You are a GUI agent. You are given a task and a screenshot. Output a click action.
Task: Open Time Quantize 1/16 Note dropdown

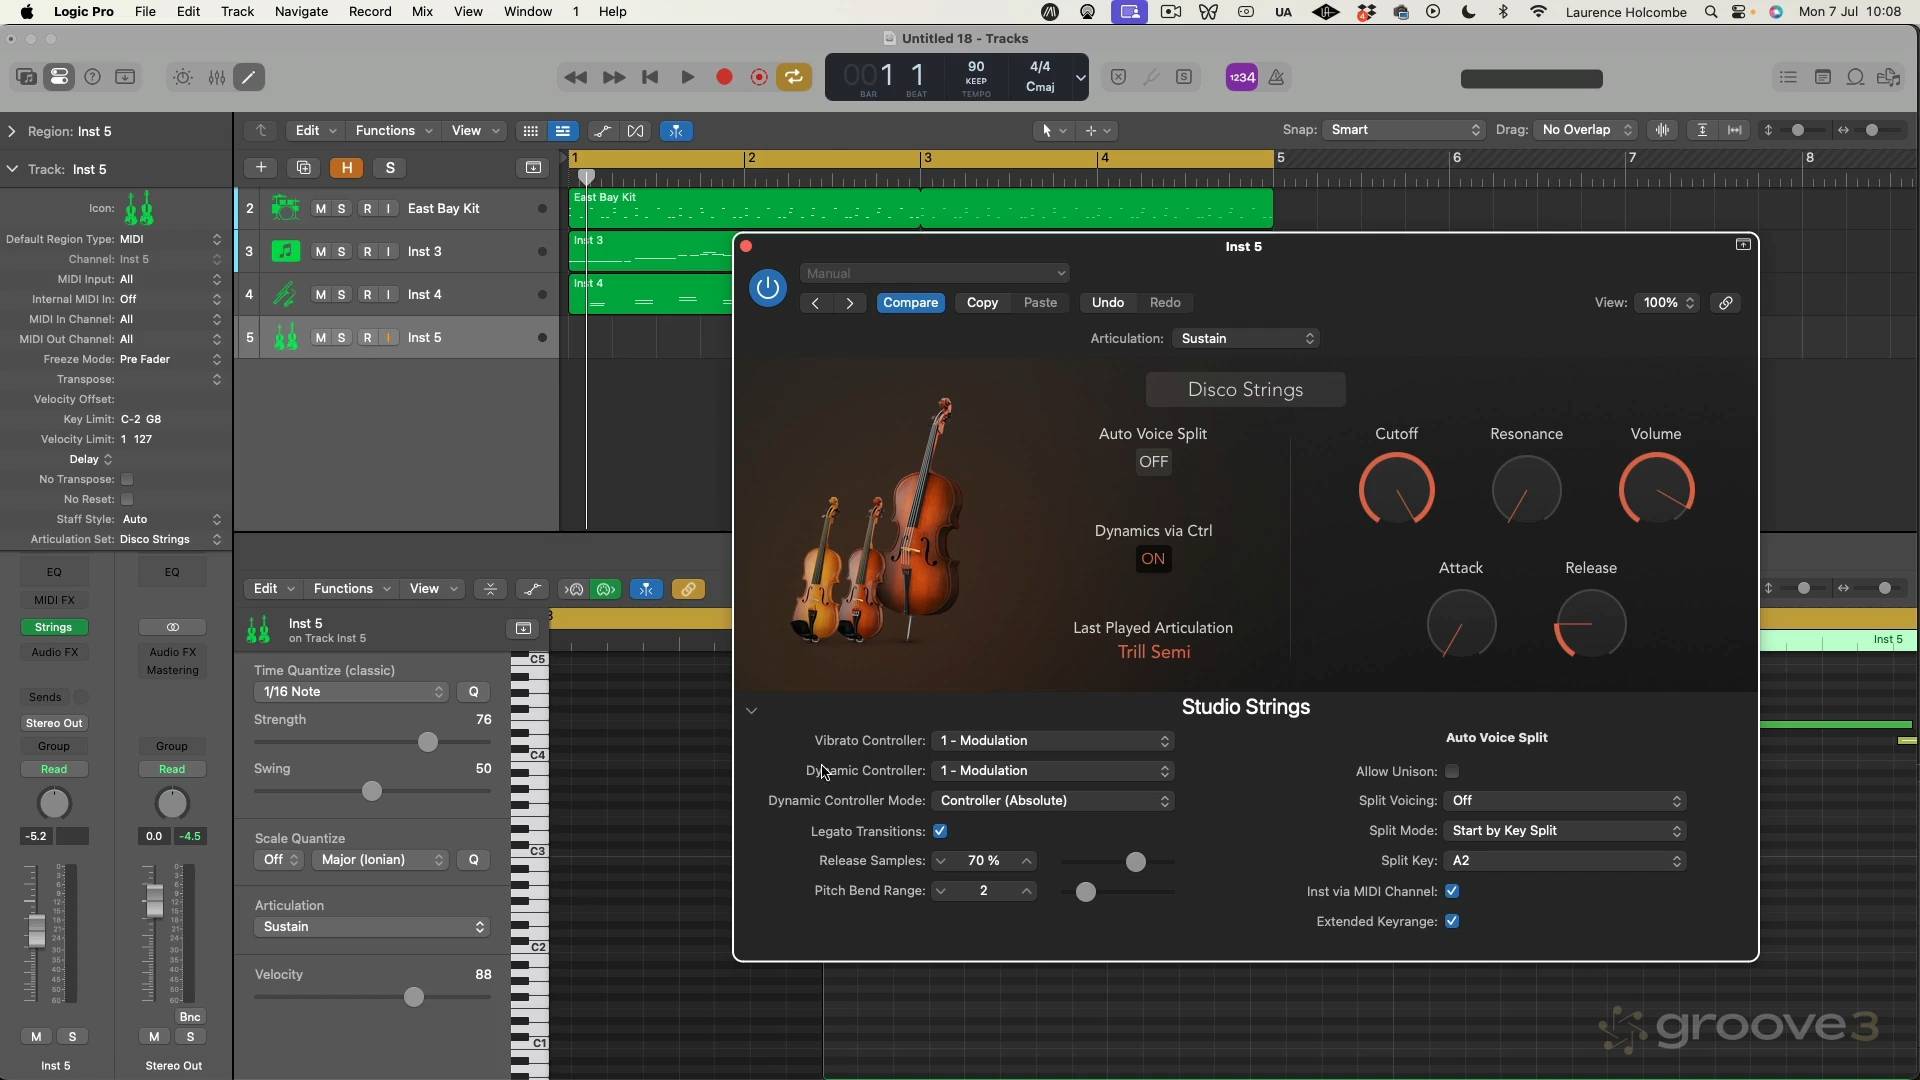(x=350, y=692)
